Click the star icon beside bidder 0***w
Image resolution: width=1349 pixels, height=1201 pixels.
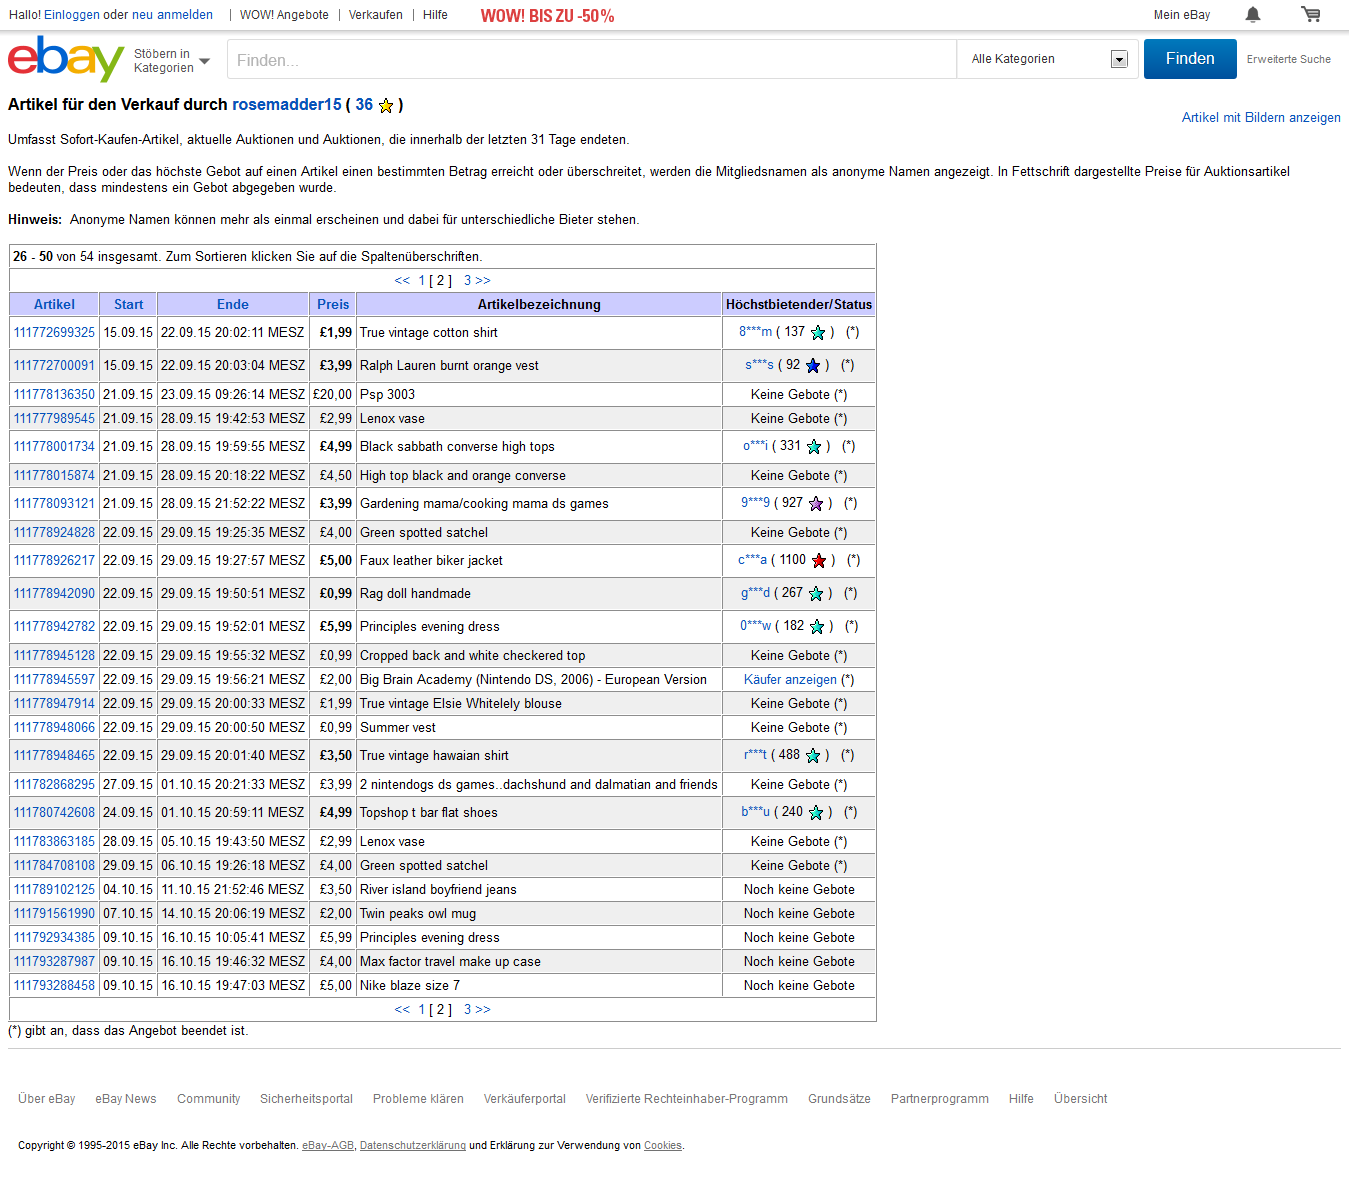coord(817,626)
